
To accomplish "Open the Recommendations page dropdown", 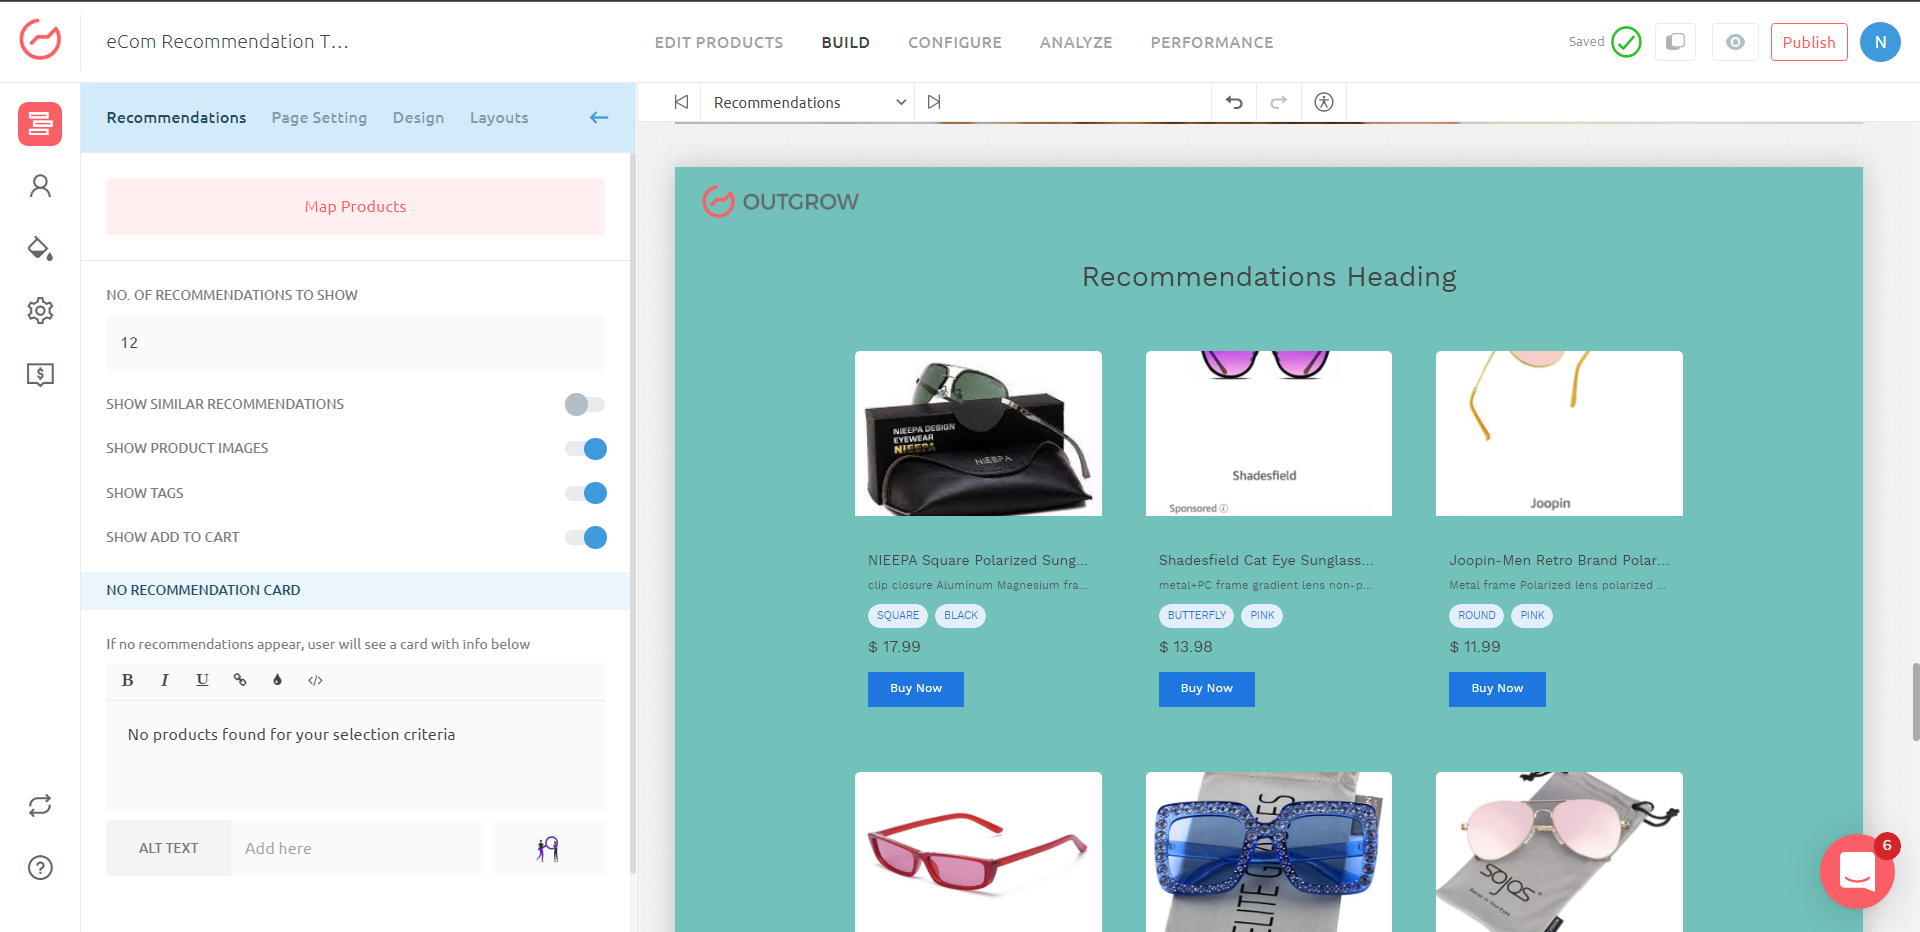I will (808, 102).
